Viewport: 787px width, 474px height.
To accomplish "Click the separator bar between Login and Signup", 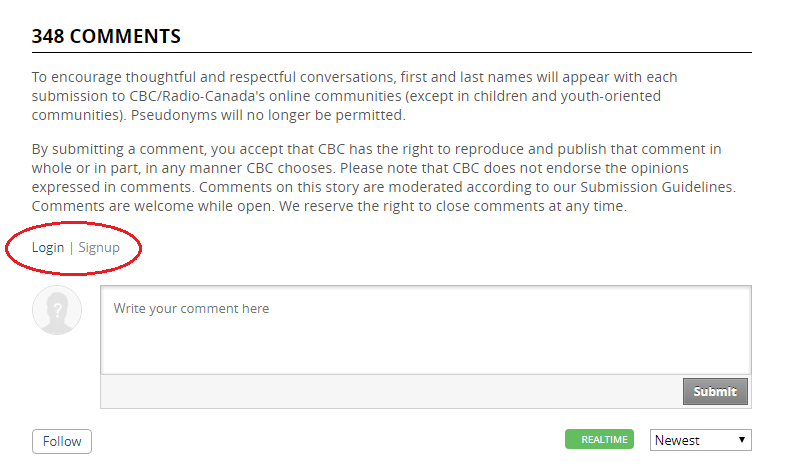I will point(71,248).
